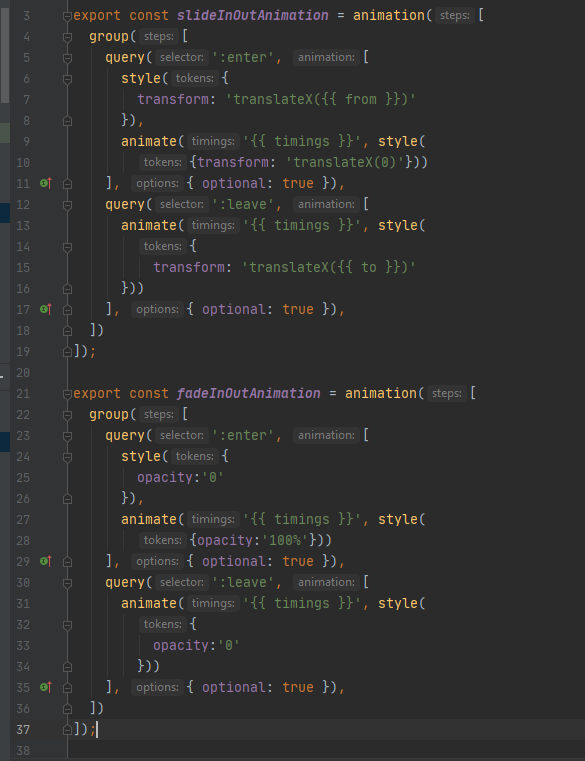585x761 pixels.
Task: Click the 'true' value on line 17
Action: pyautogui.click(x=298, y=309)
